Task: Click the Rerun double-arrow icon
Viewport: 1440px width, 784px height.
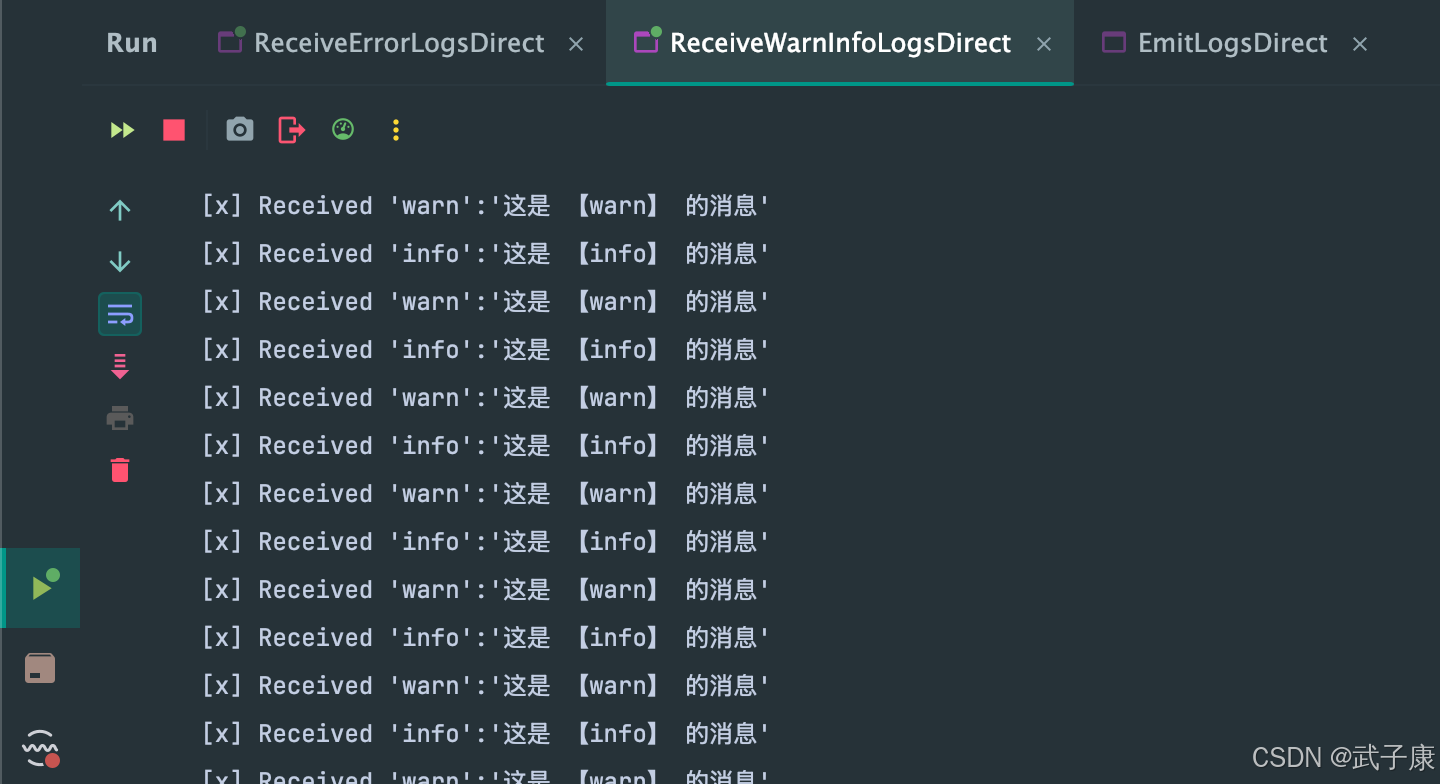Action: pos(122,130)
